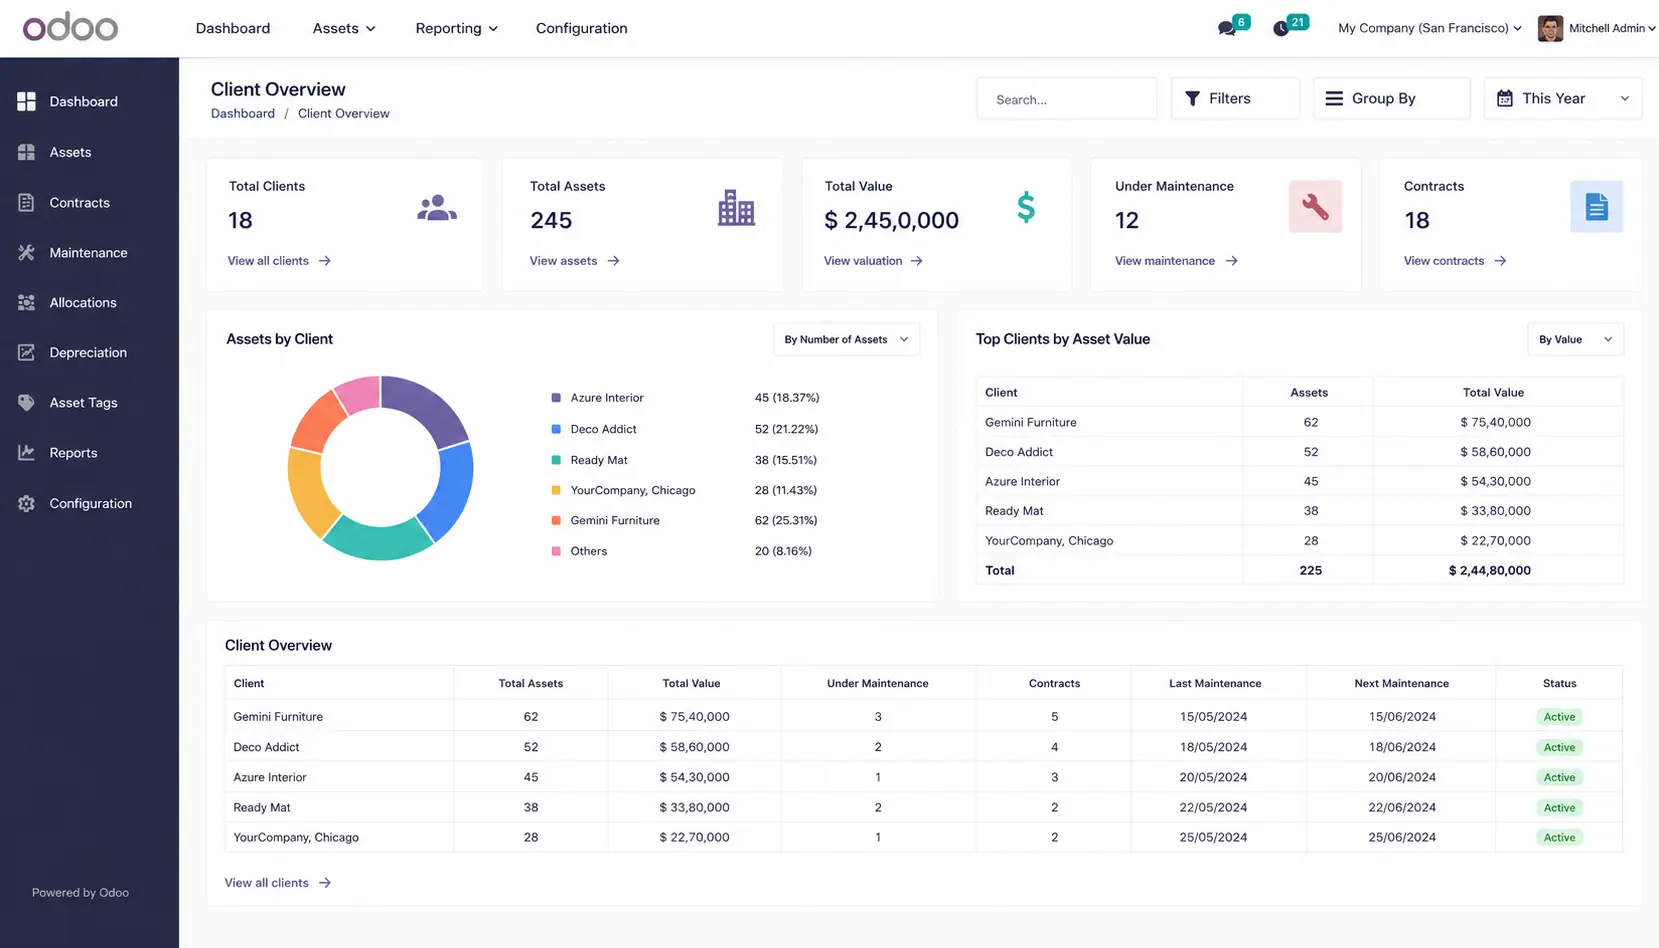Click the Total Assets building icon

736,208
